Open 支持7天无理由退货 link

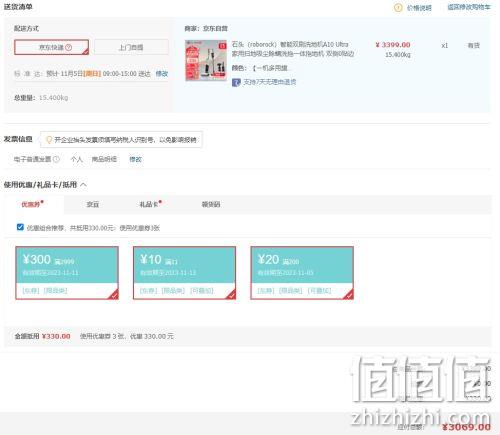[269, 82]
